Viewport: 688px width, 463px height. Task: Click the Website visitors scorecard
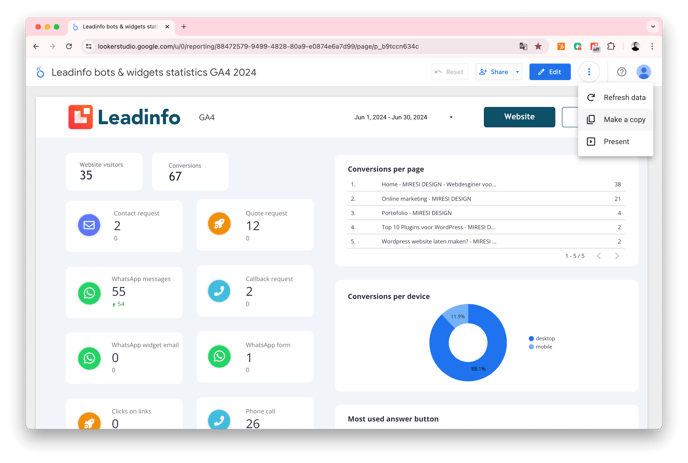click(x=104, y=172)
